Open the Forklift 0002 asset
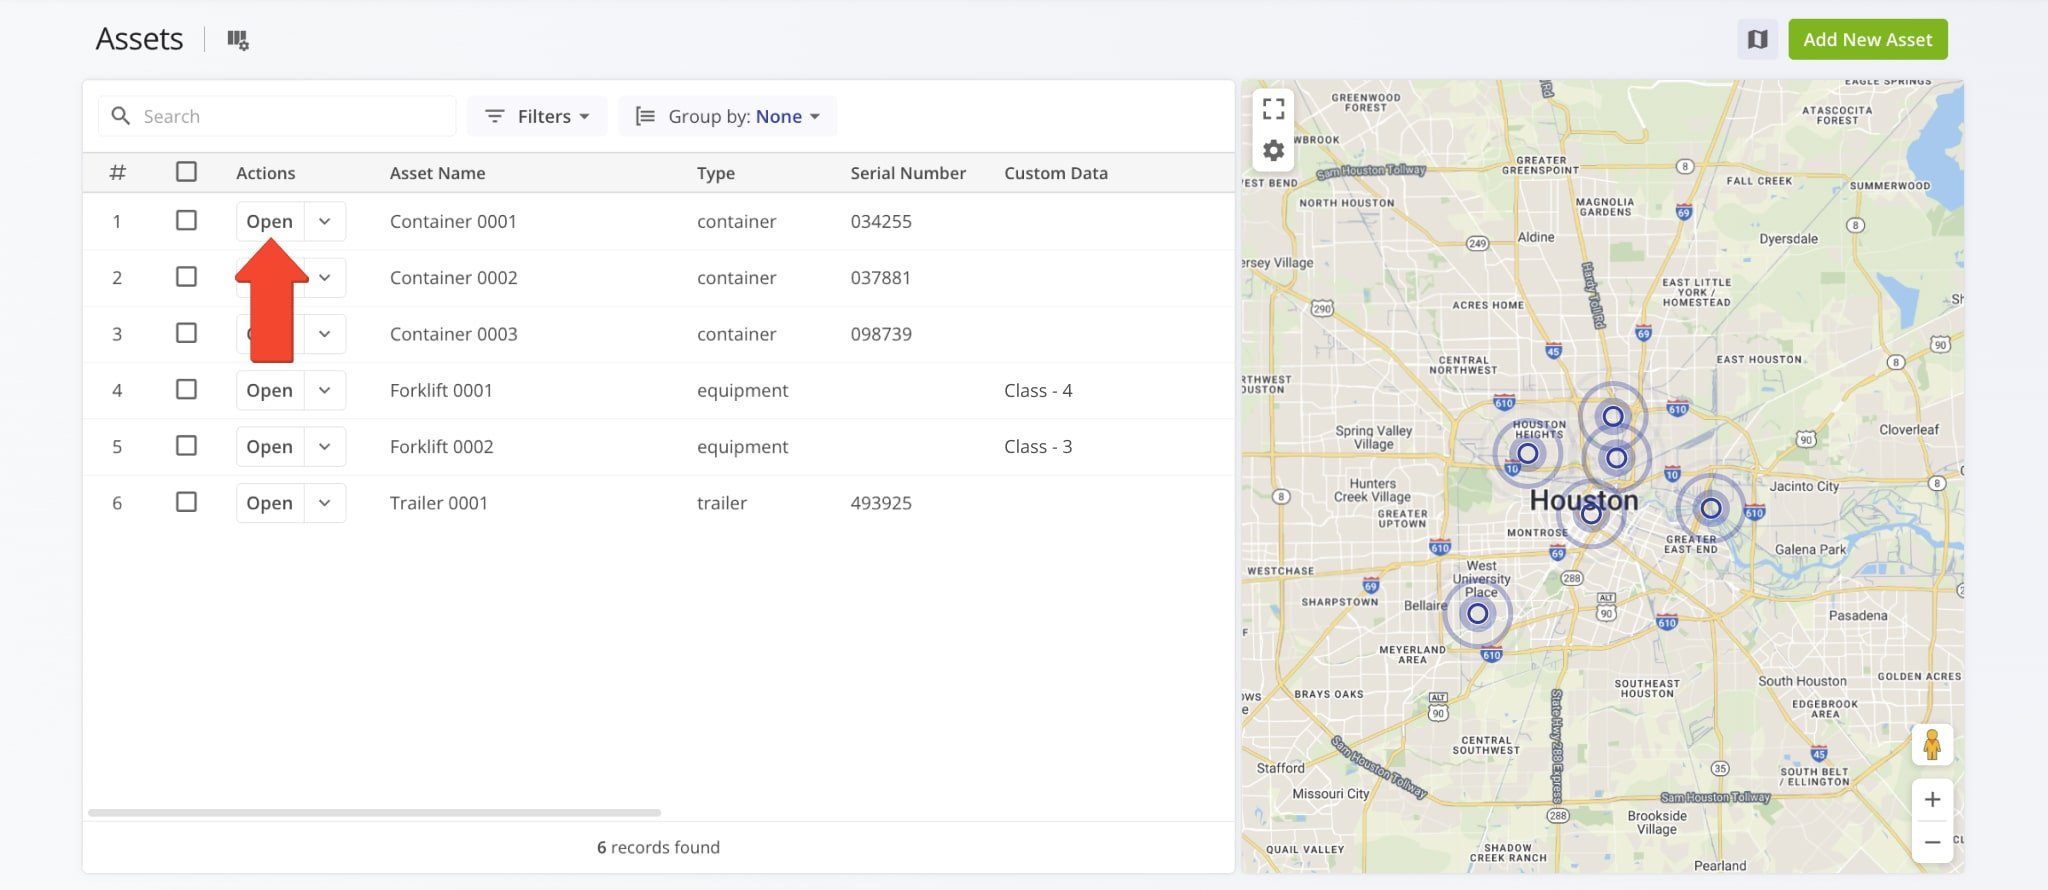Image resolution: width=2048 pixels, height=890 pixels. coord(269,447)
